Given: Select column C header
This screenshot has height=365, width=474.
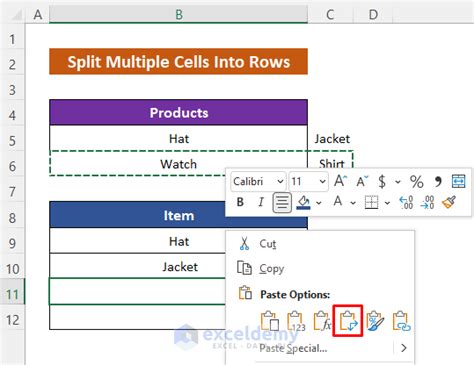Looking at the screenshot, I should (x=330, y=14).
